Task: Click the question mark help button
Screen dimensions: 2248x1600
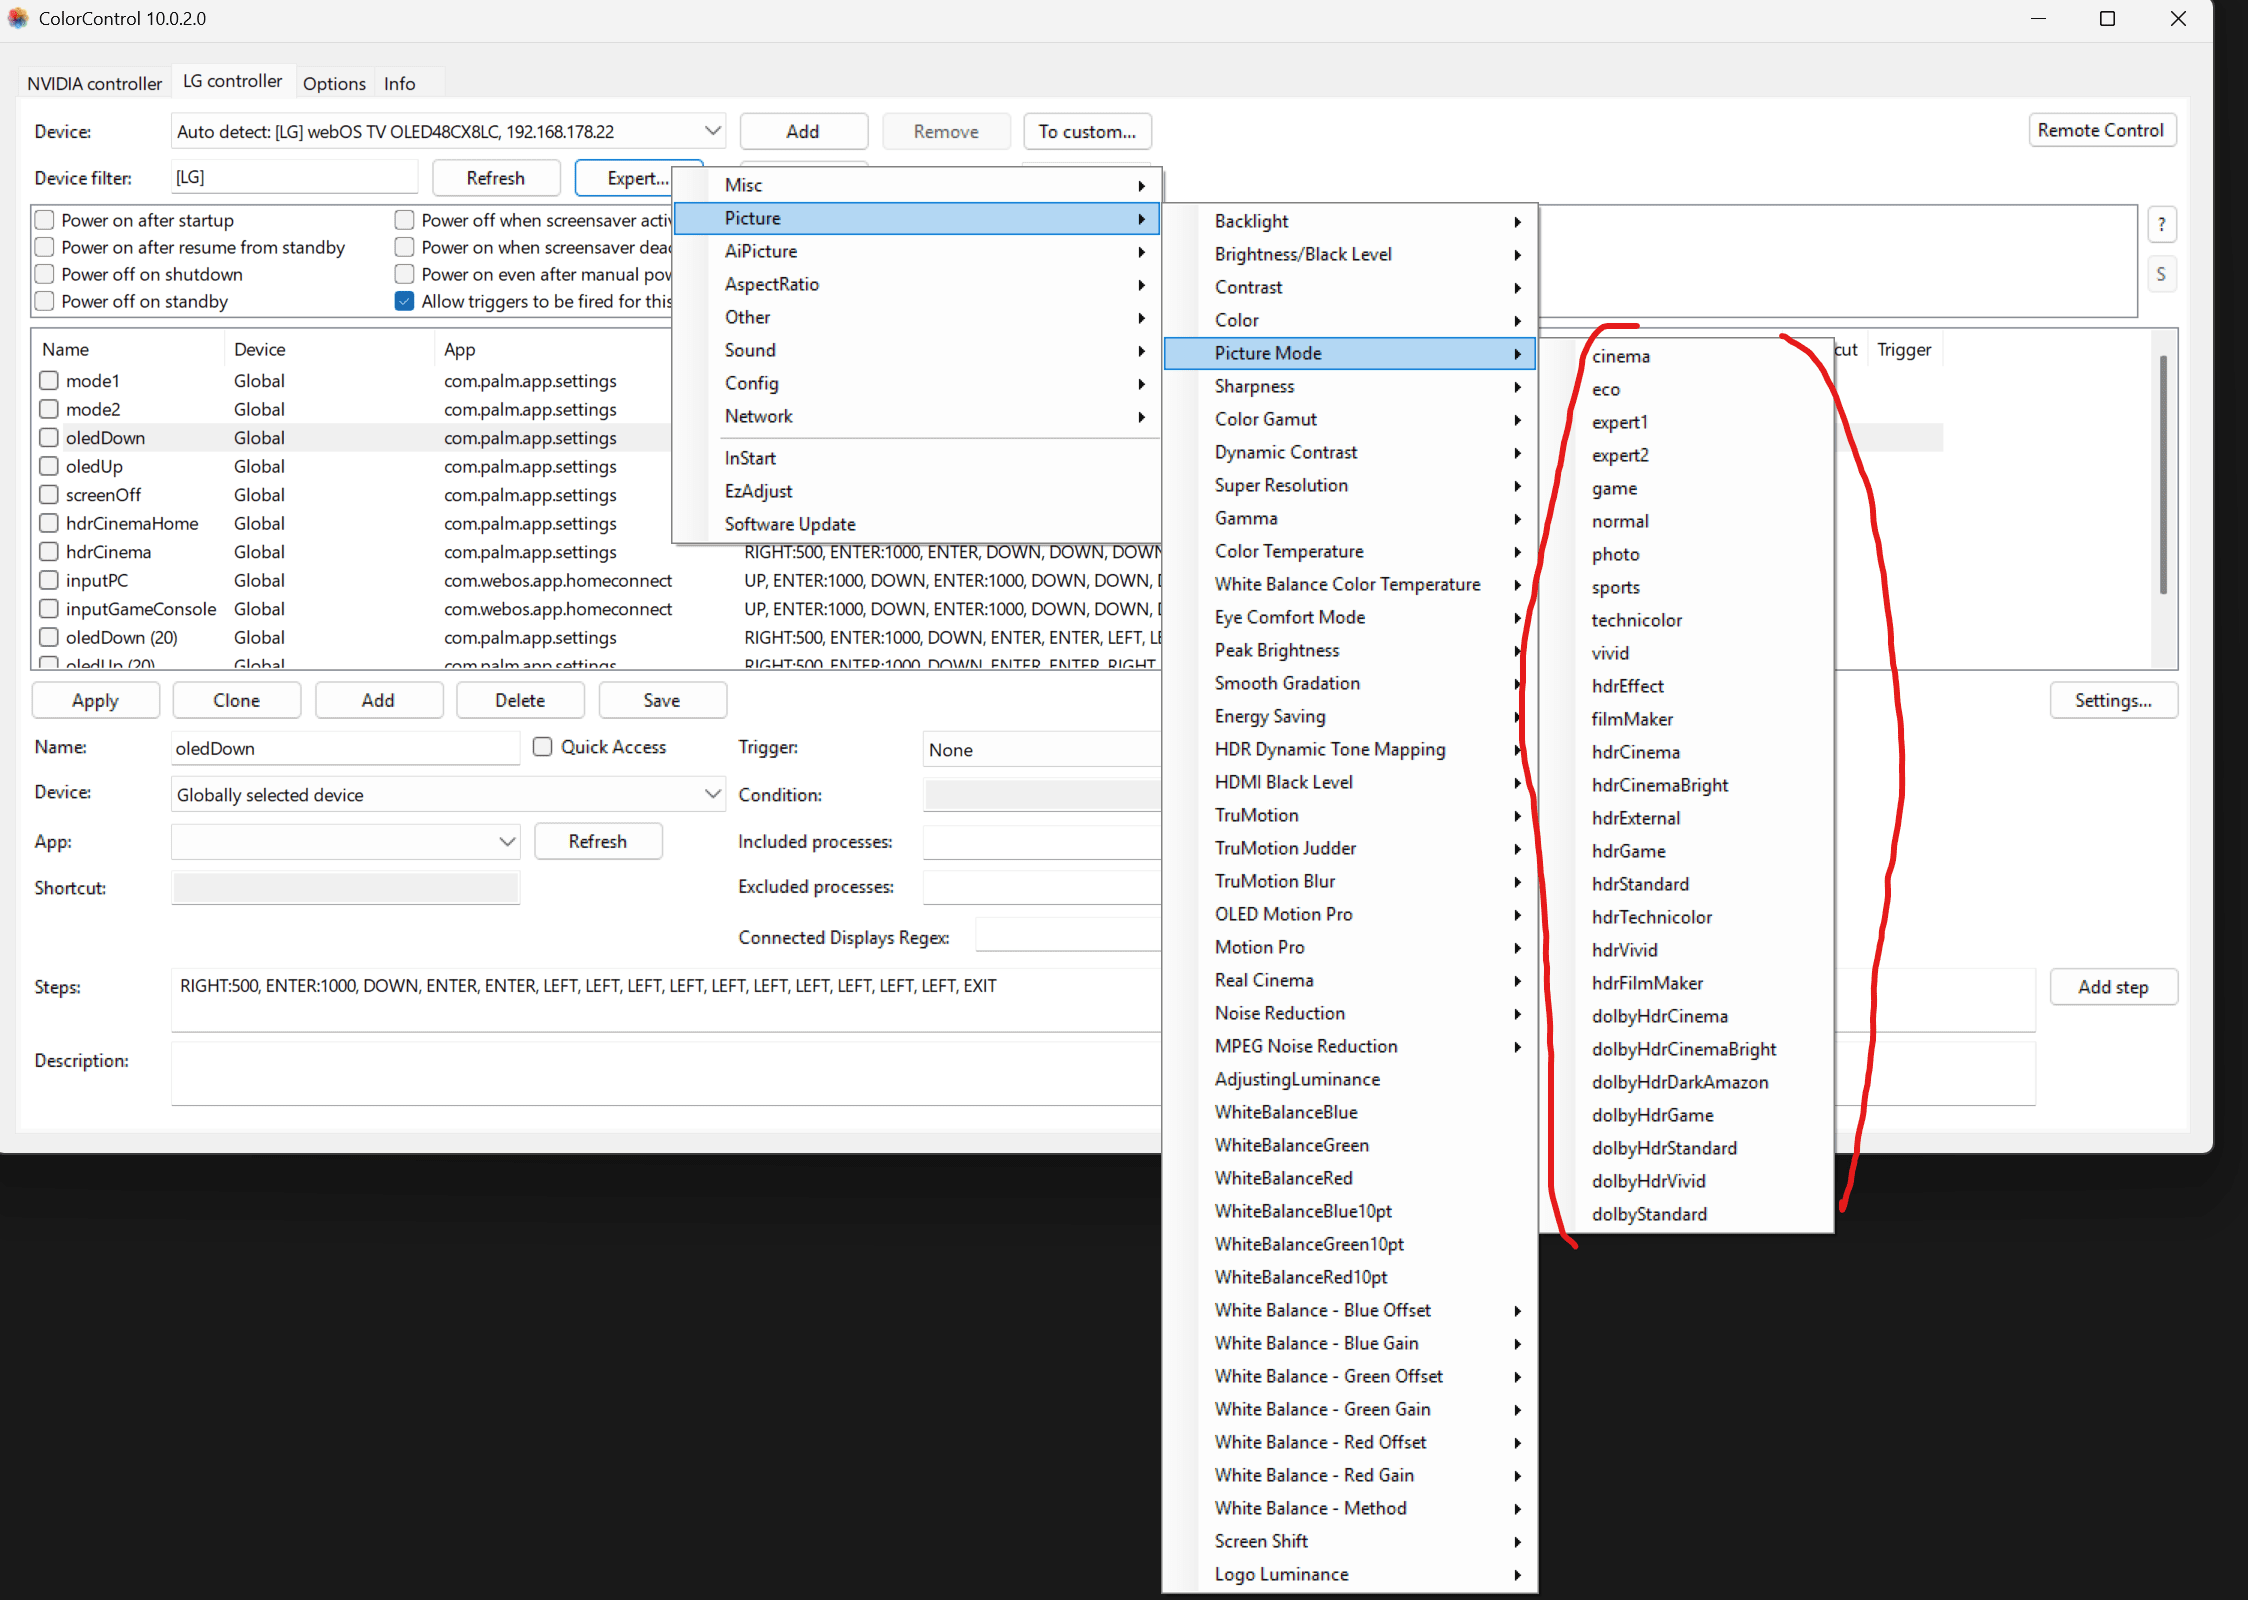Action: coord(2162,225)
